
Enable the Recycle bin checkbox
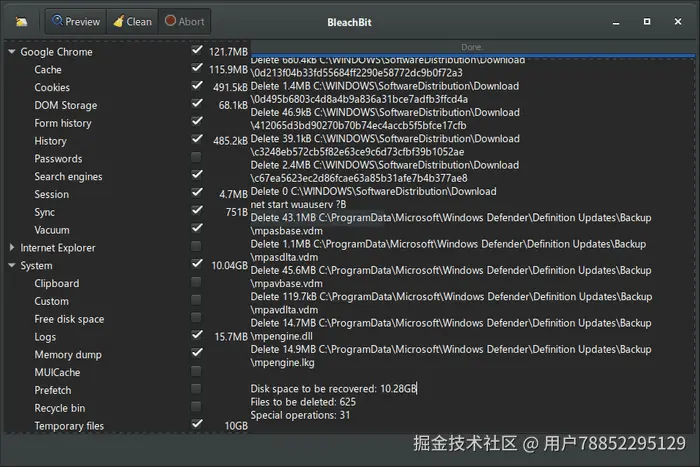[x=196, y=407]
